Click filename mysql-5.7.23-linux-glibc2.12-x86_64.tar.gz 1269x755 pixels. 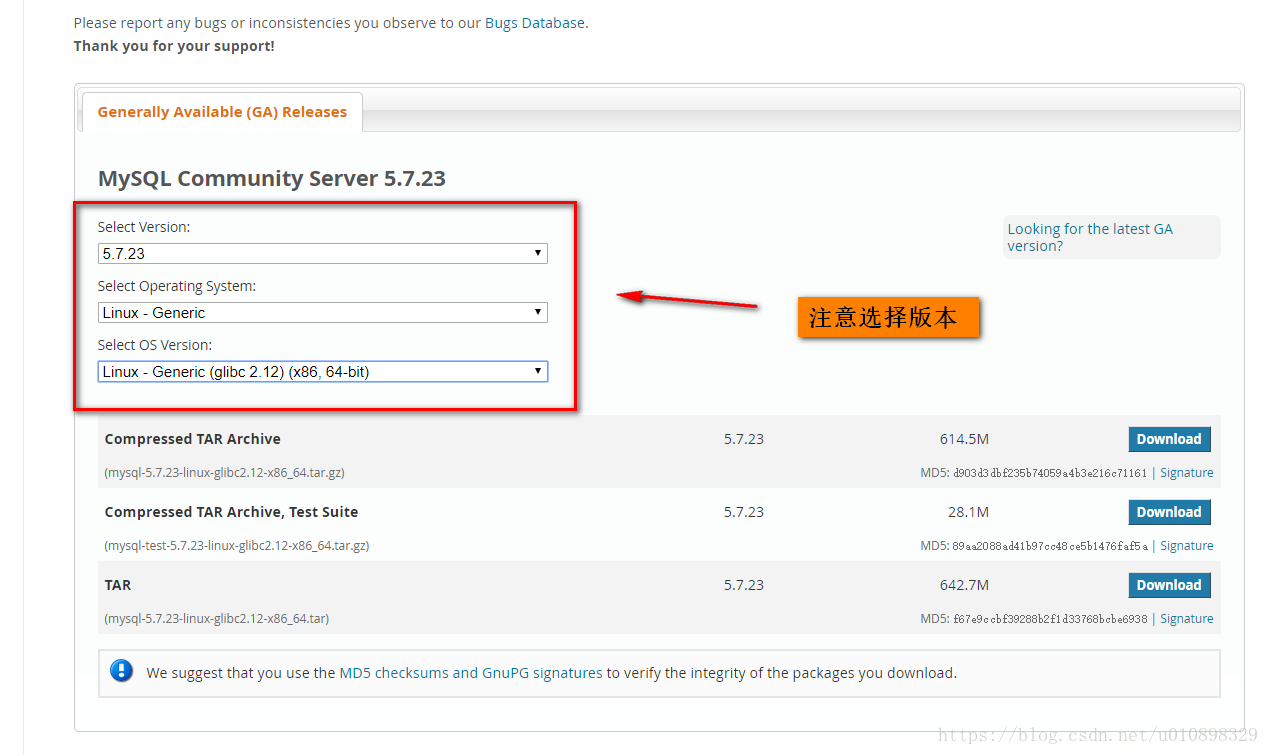[x=225, y=473]
